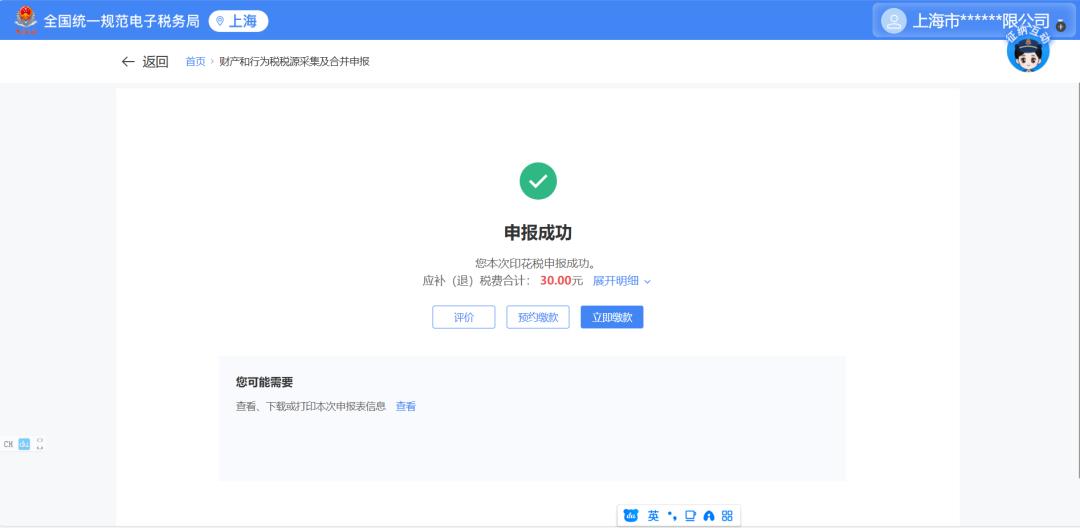Click the IME skin icon
The height and width of the screenshot is (528, 1080).
coord(709,516)
